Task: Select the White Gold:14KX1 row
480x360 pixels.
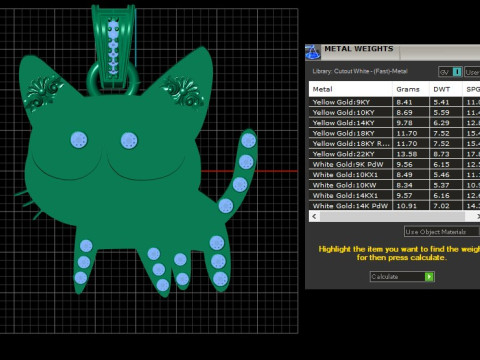Action: (394, 195)
